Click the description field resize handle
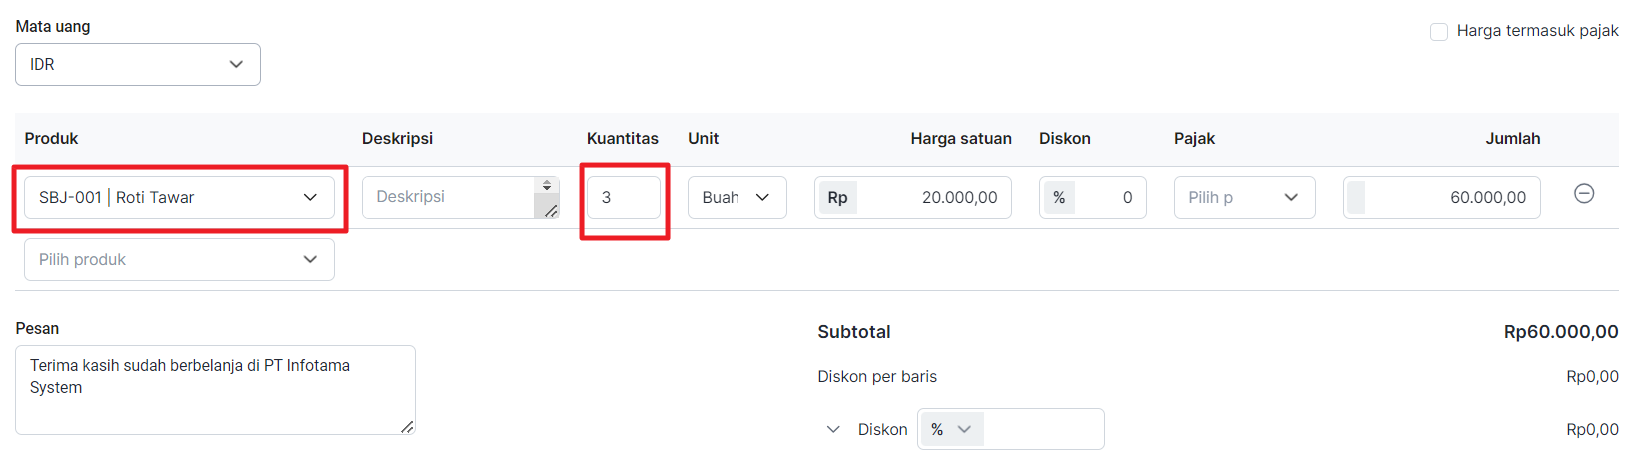This screenshot has width=1642, height=454. 550,211
